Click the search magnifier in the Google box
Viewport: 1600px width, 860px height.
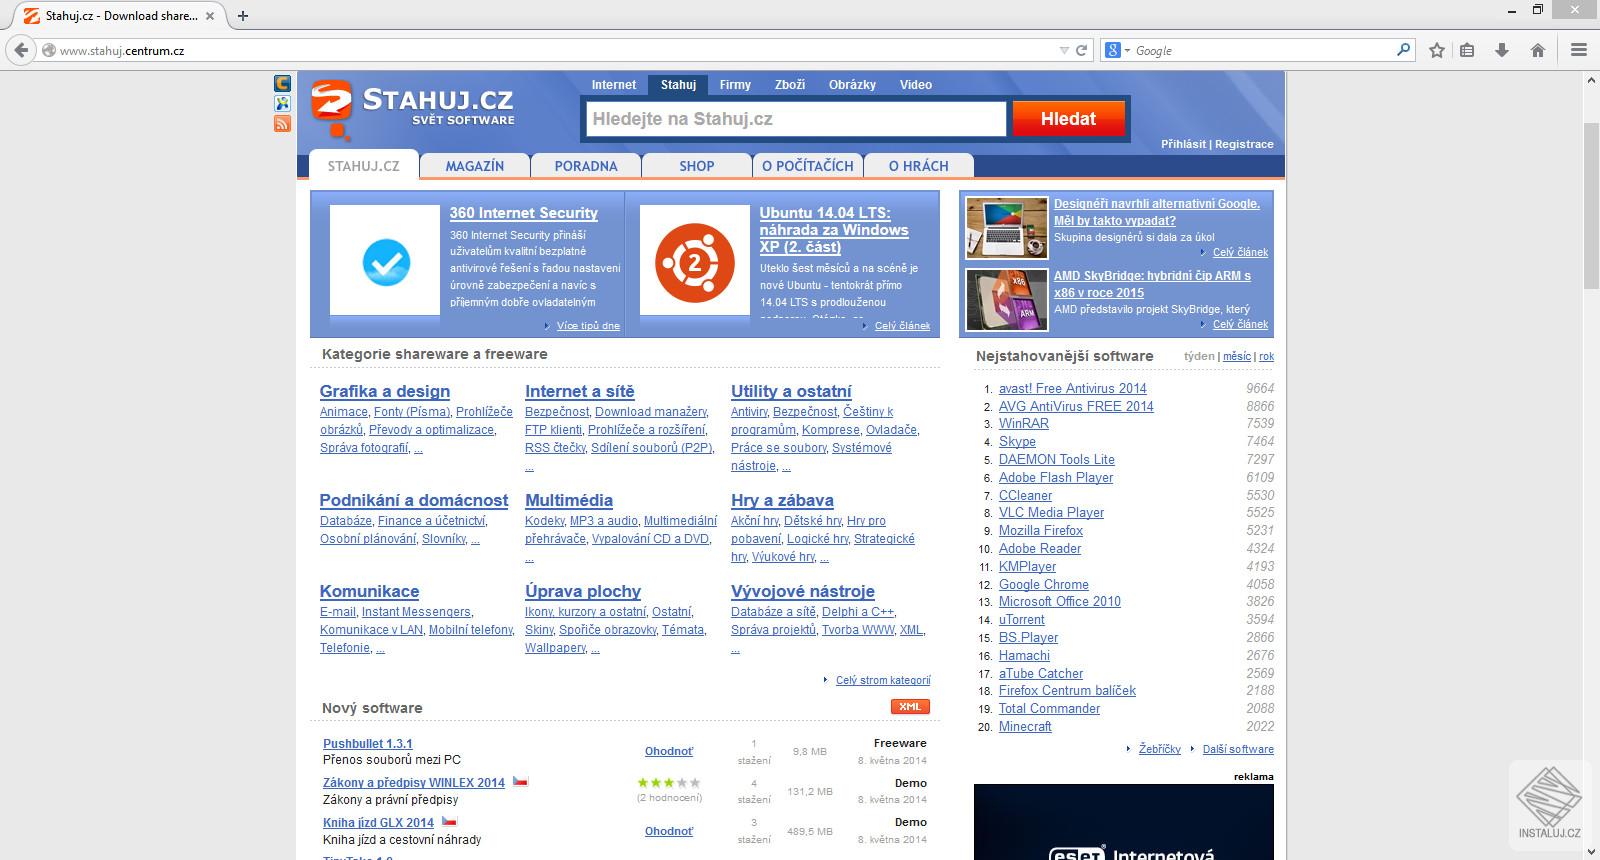[x=1403, y=49]
